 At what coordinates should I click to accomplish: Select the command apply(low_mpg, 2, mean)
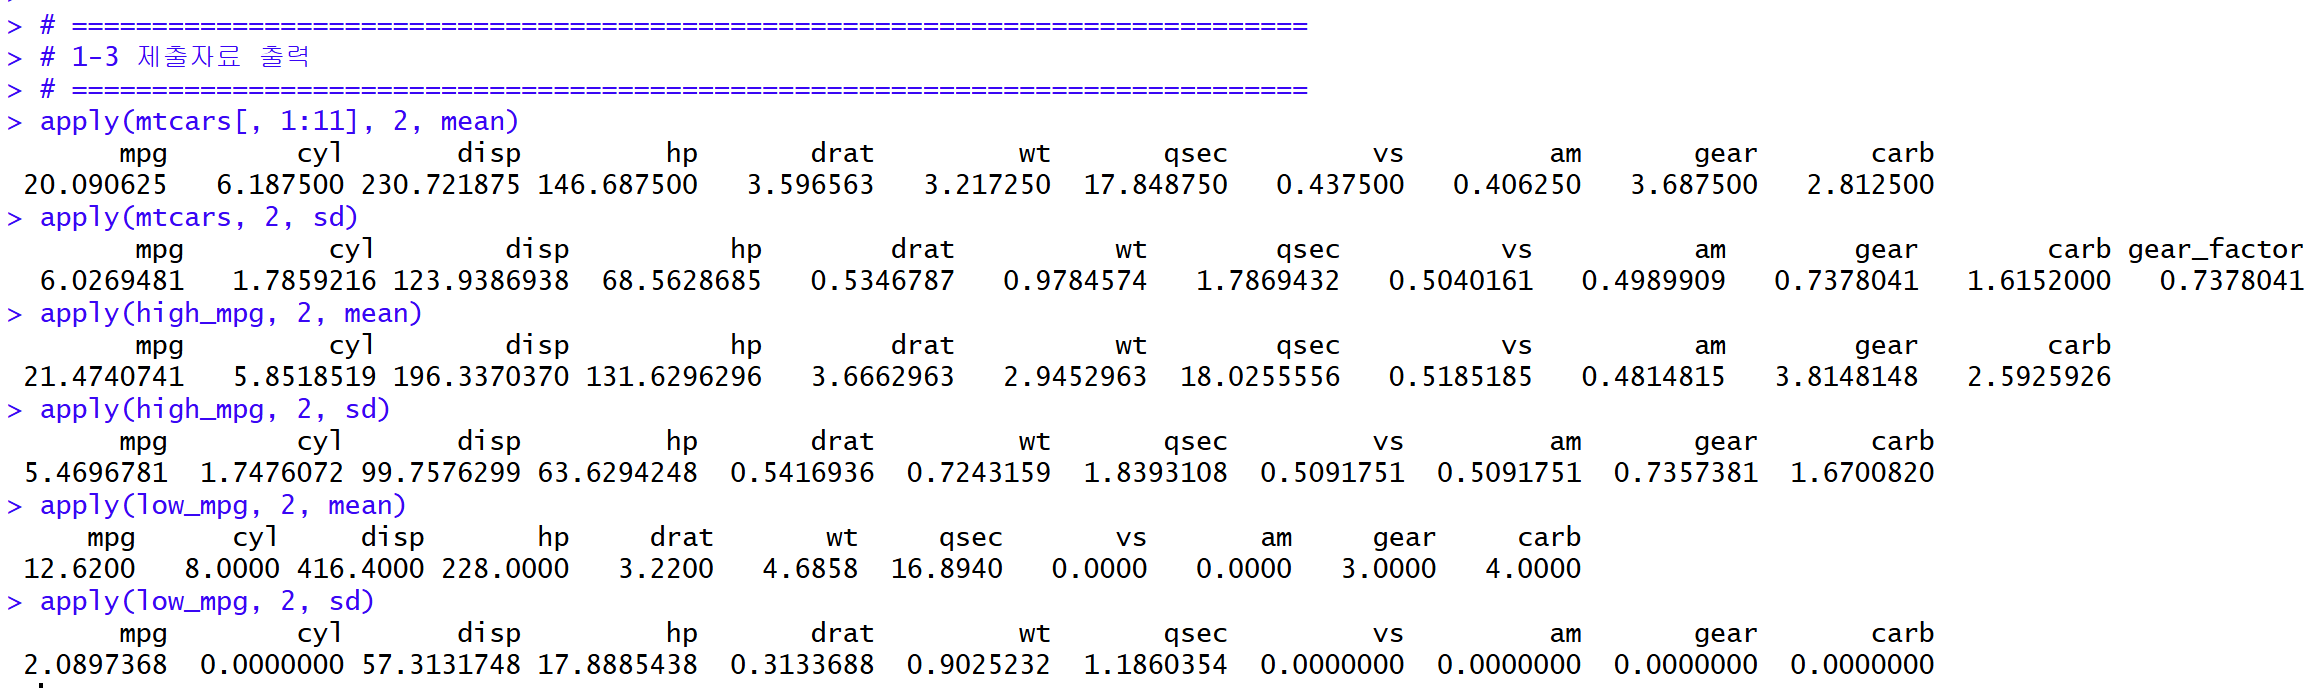[223, 505]
